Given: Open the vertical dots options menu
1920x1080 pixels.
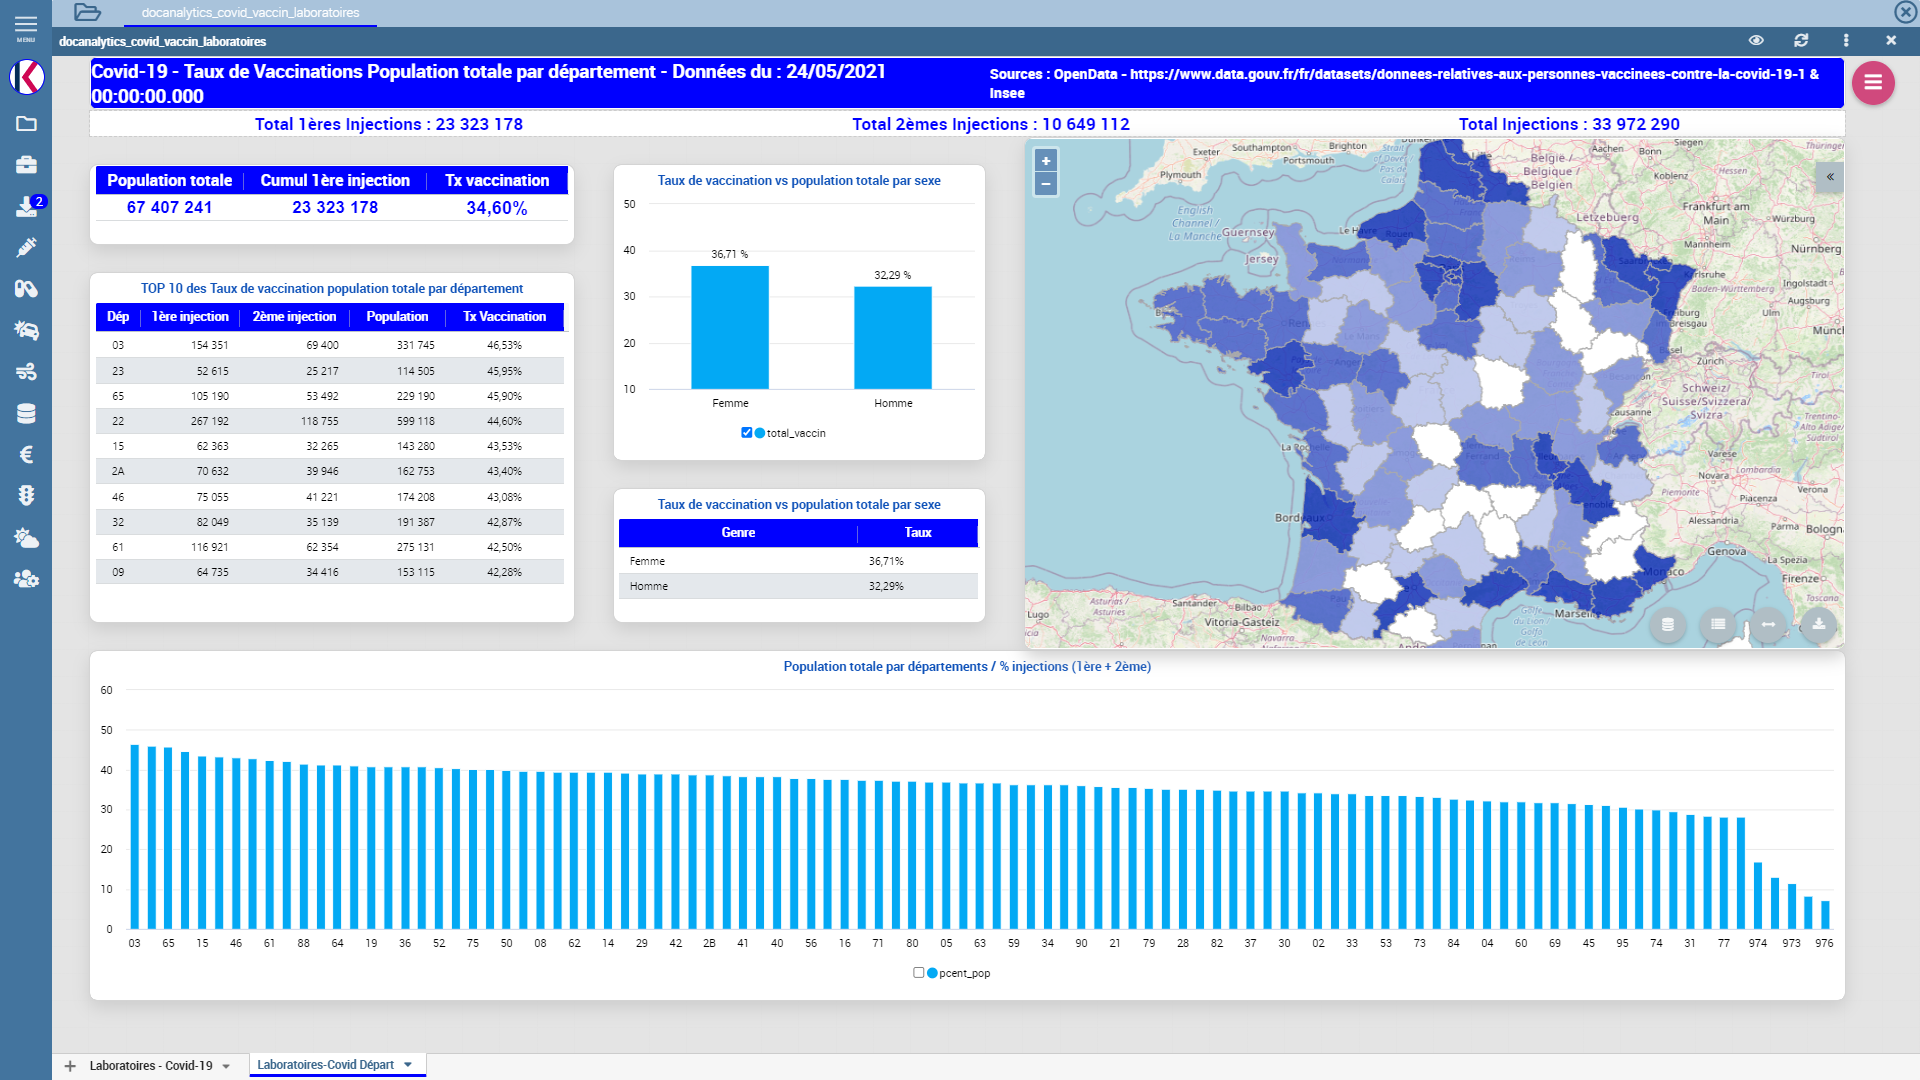Looking at the screenshot, I should 1846,40.
